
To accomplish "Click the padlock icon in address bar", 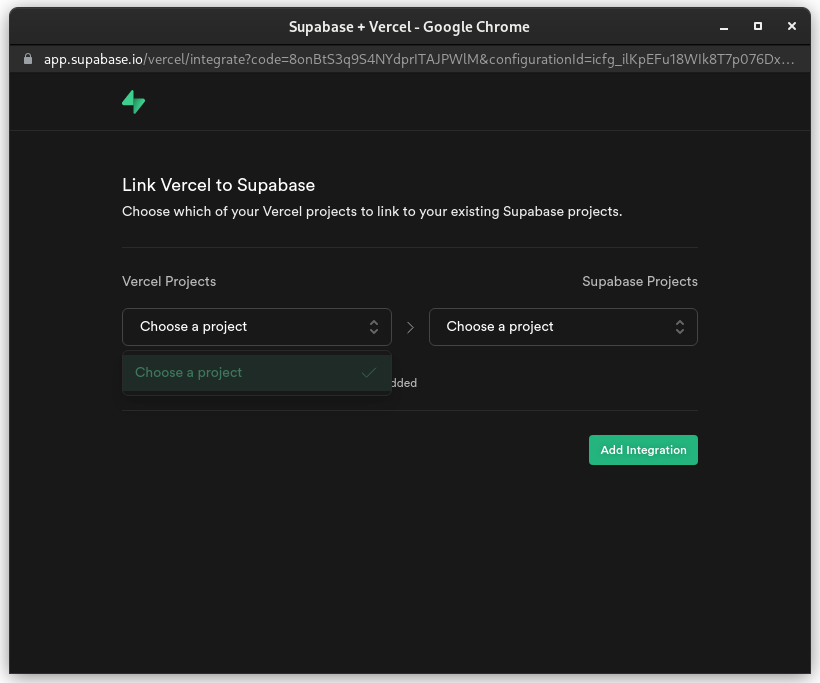I will [28, 59].
